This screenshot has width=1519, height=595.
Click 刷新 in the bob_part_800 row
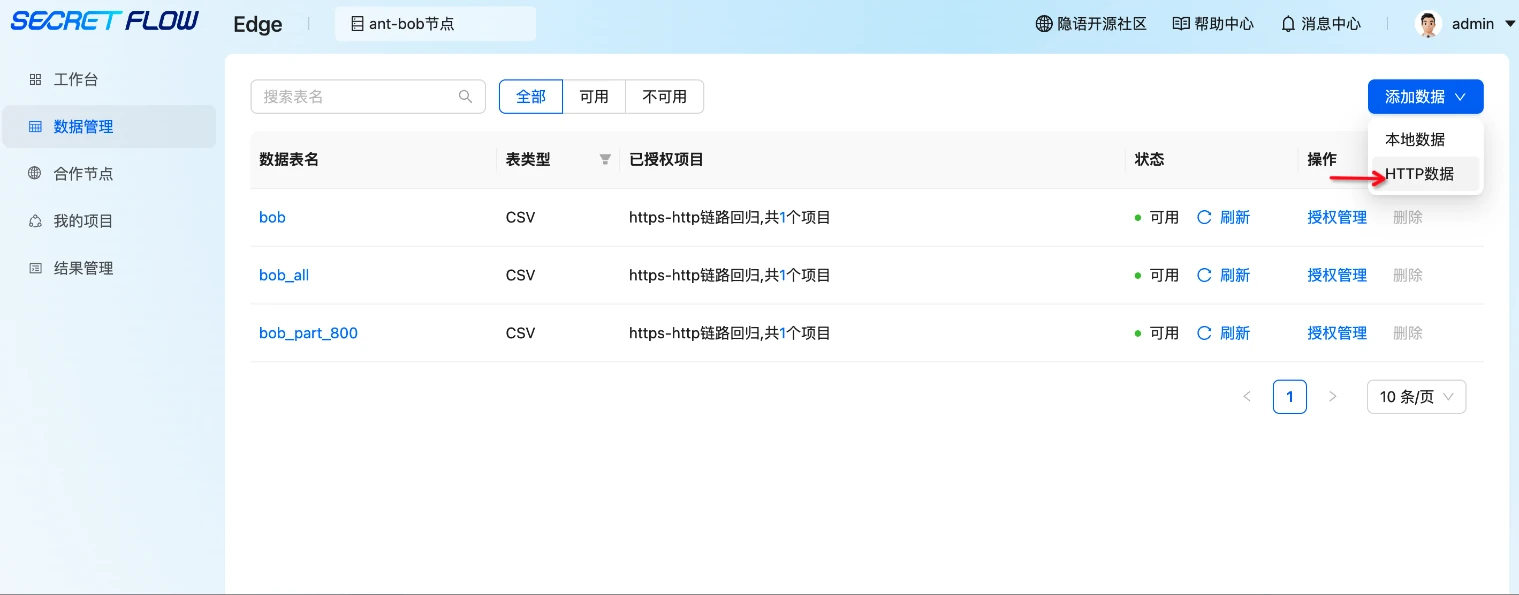1235,333
